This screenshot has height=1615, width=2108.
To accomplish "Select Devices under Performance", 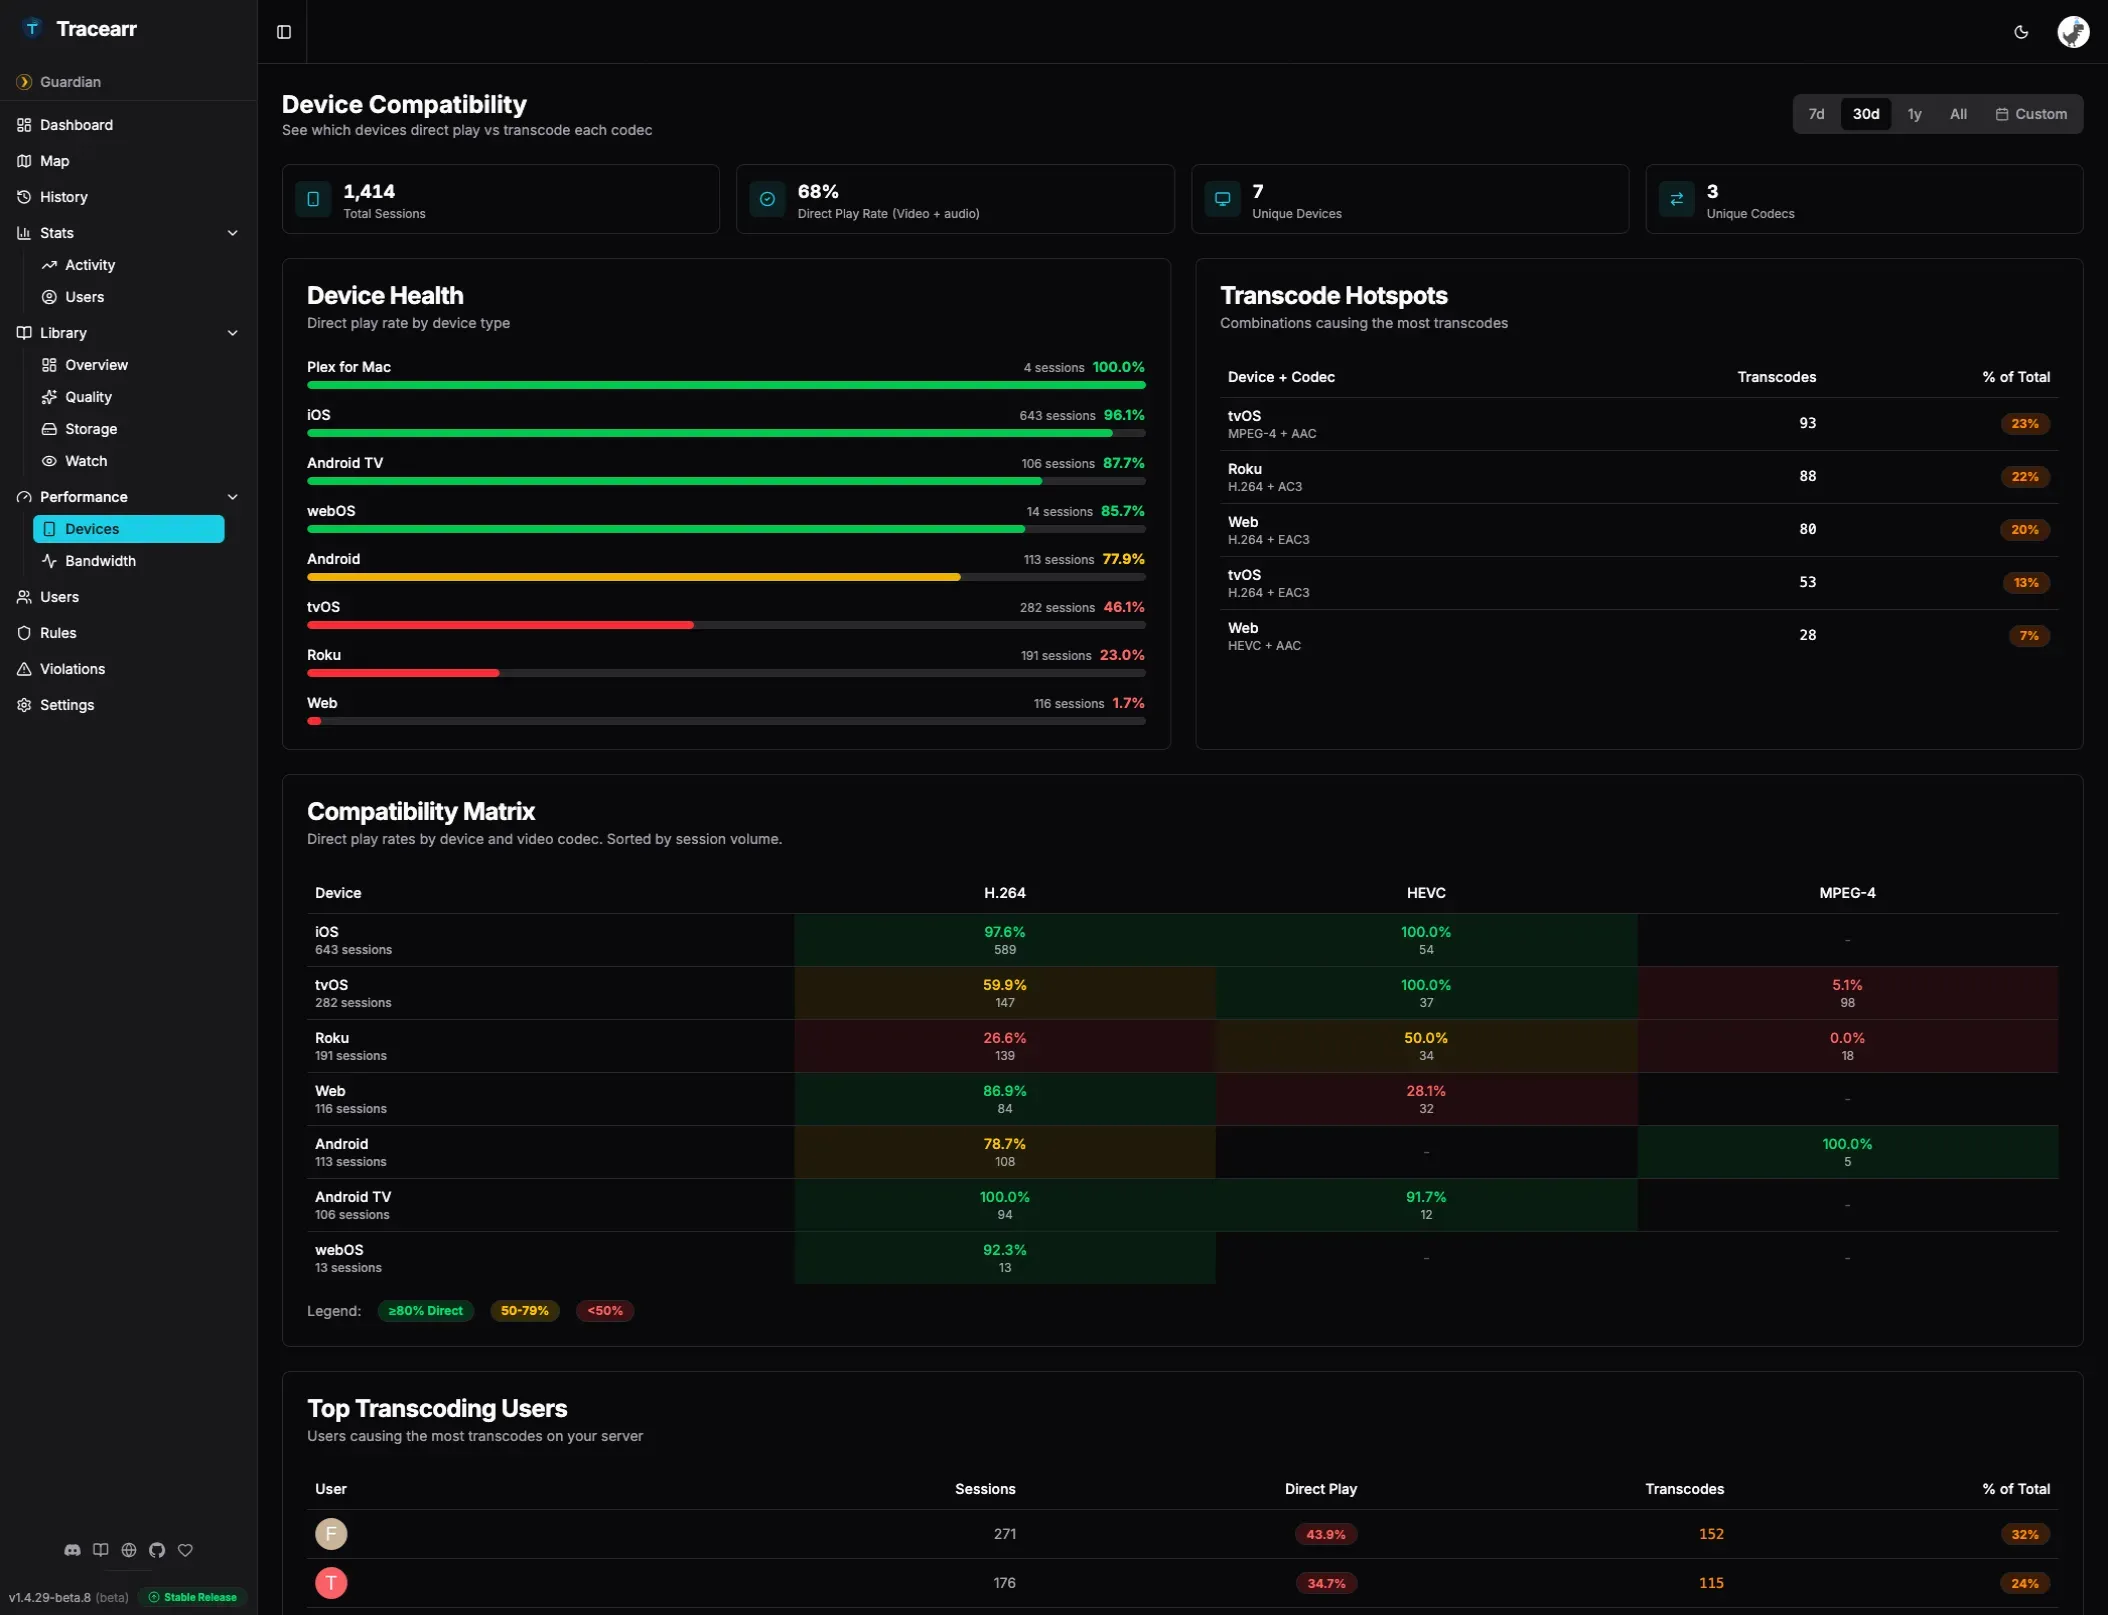I will pyautogui.click(x=128, y=529).
